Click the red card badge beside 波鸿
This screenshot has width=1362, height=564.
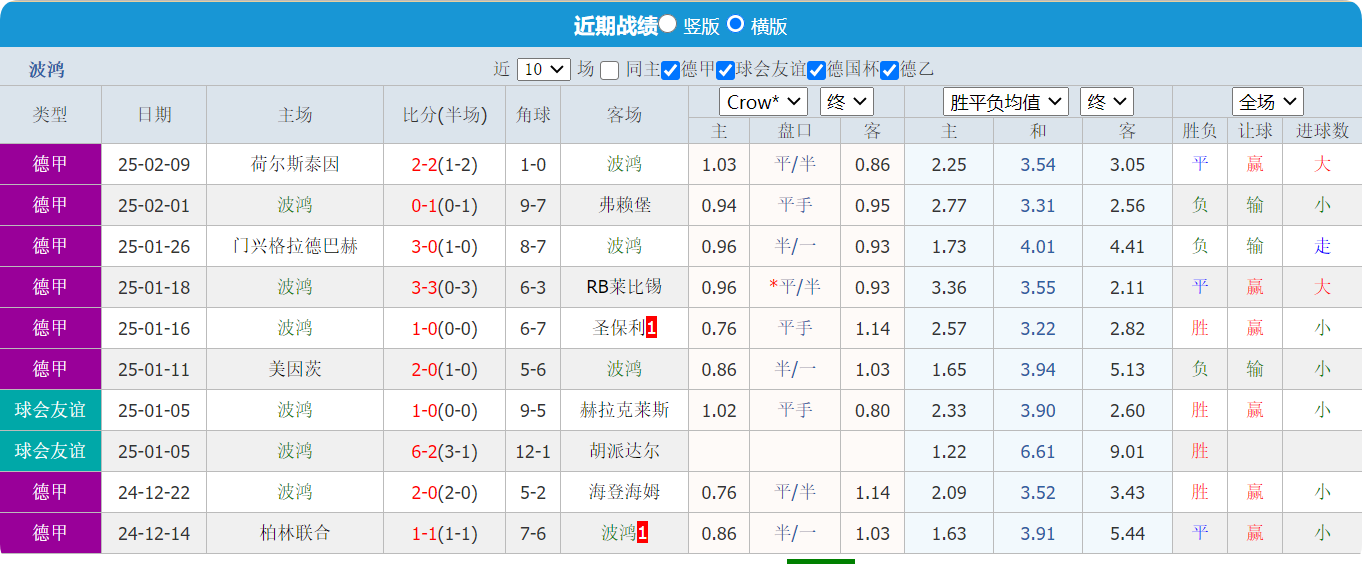[642, 533]
